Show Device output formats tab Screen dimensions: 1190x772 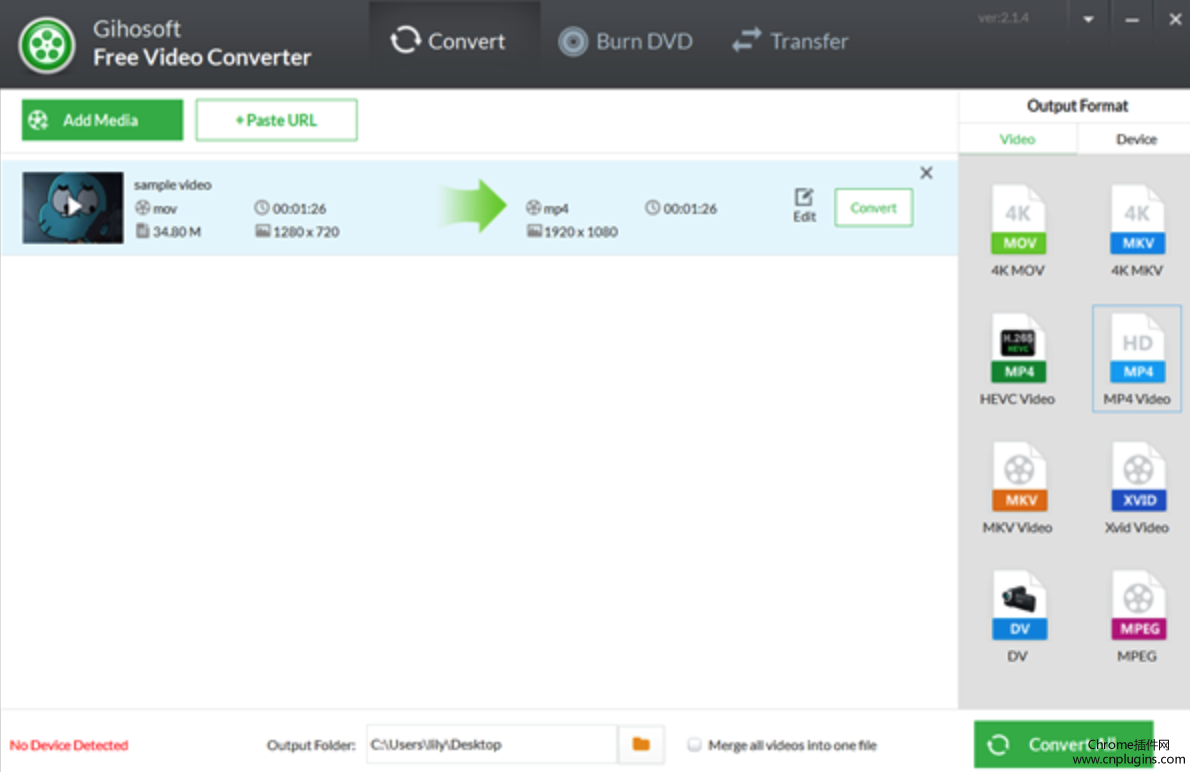1135,139
